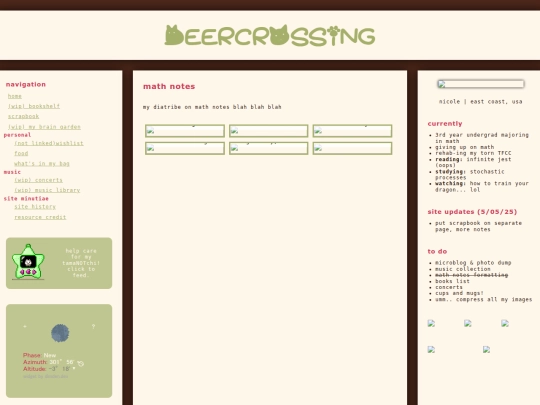
Task: Click struck-through 'math notes formatting' item
Action: [x=471, y=275]
